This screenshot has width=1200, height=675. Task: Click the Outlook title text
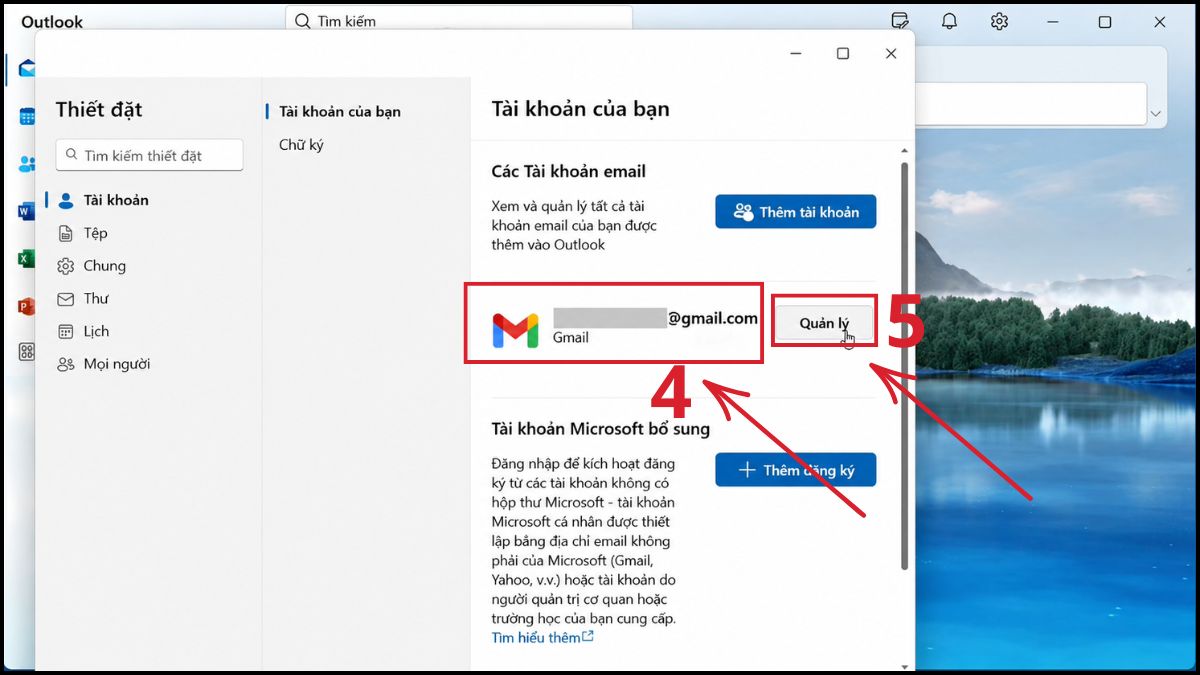tap(52, 21)
